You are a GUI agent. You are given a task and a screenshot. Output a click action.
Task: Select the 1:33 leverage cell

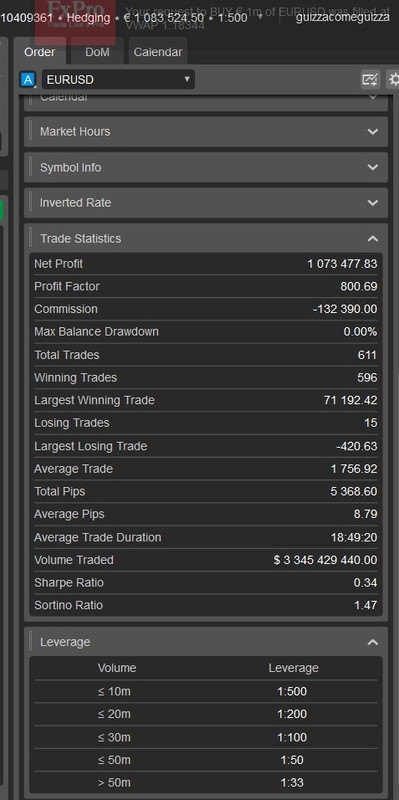pyautogui.click(x=292, y=782)
